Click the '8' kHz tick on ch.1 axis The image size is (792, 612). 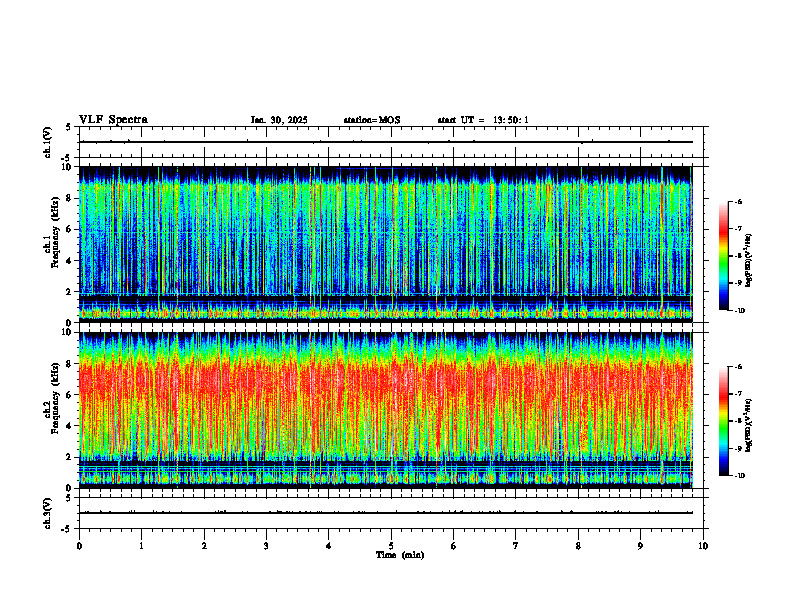[70, 198]
